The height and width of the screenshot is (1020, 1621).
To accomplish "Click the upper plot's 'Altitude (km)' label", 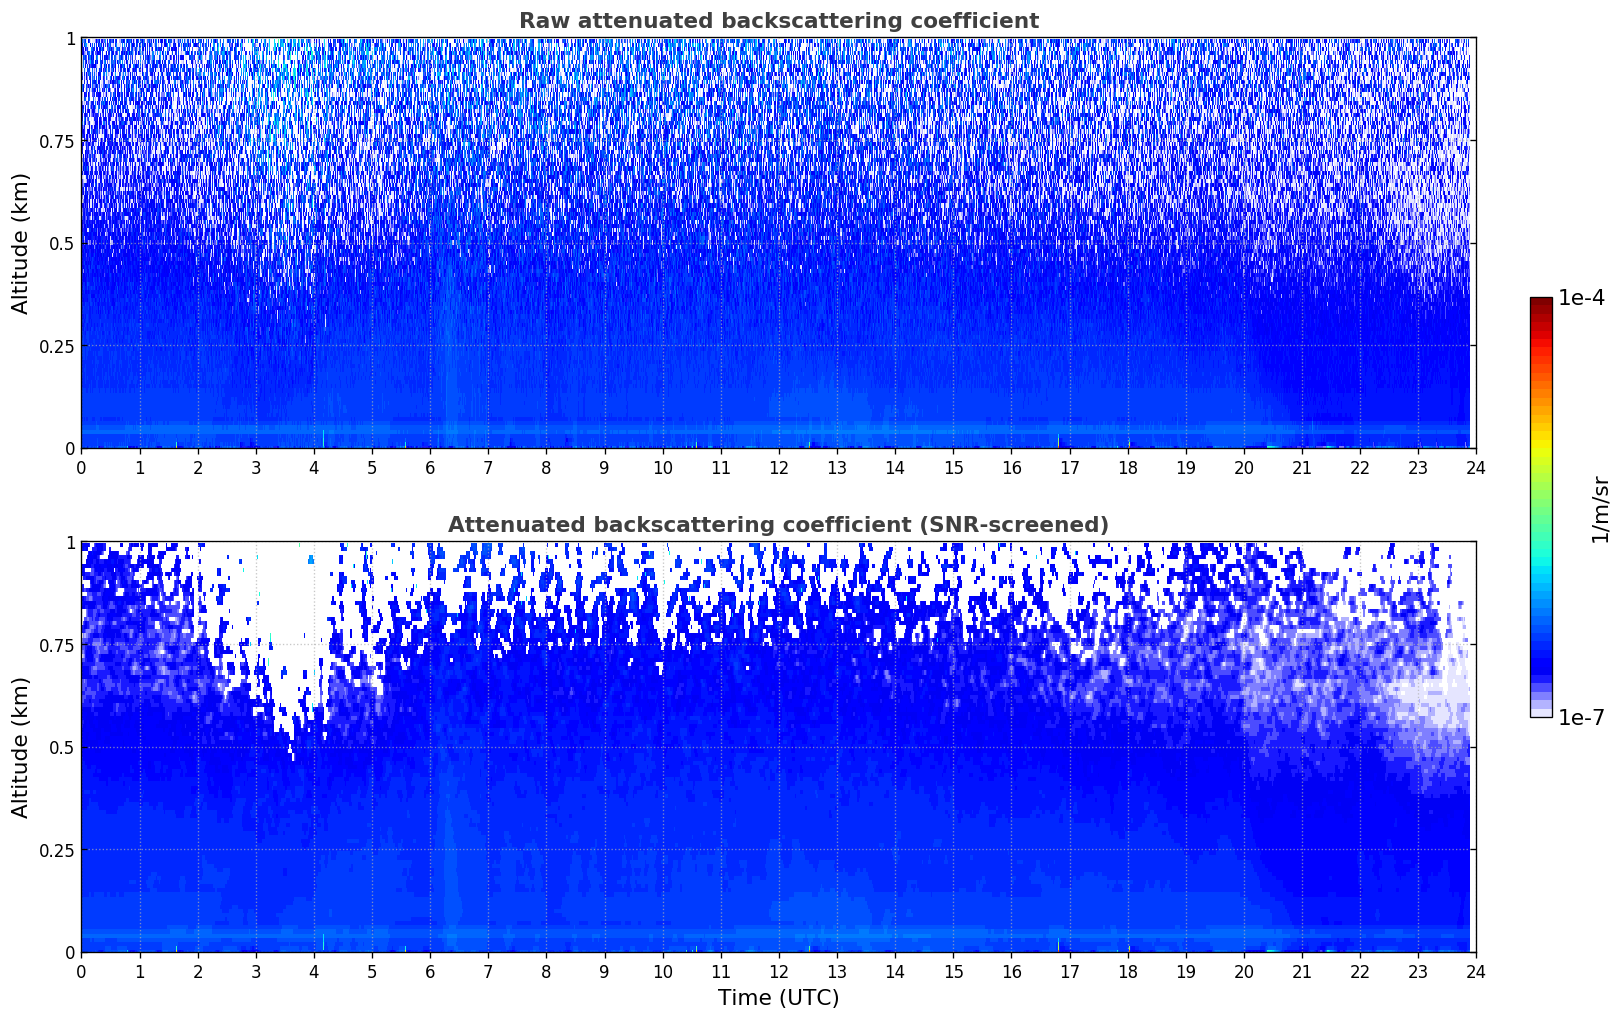I will click(x=21, y=243).
